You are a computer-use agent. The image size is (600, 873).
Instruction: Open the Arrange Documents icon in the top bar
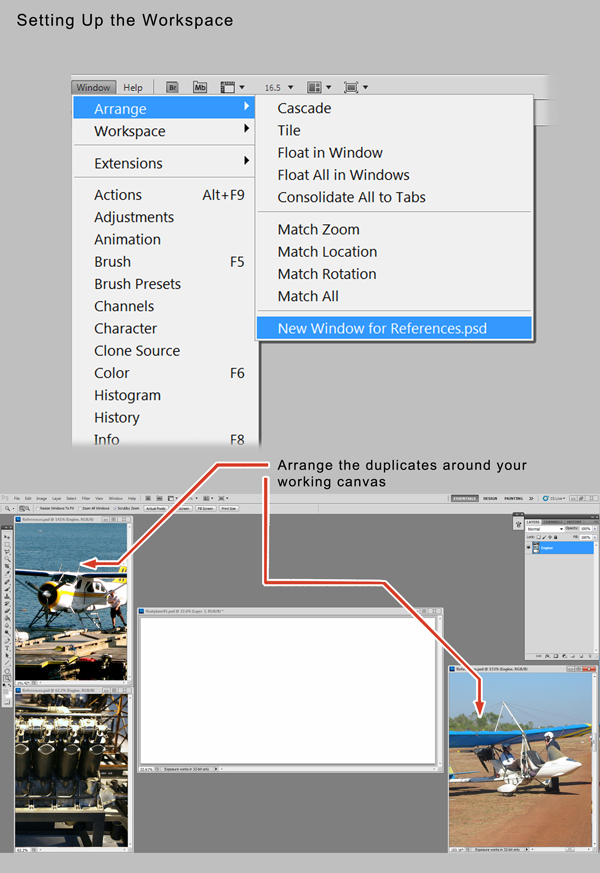pos(314,87)
